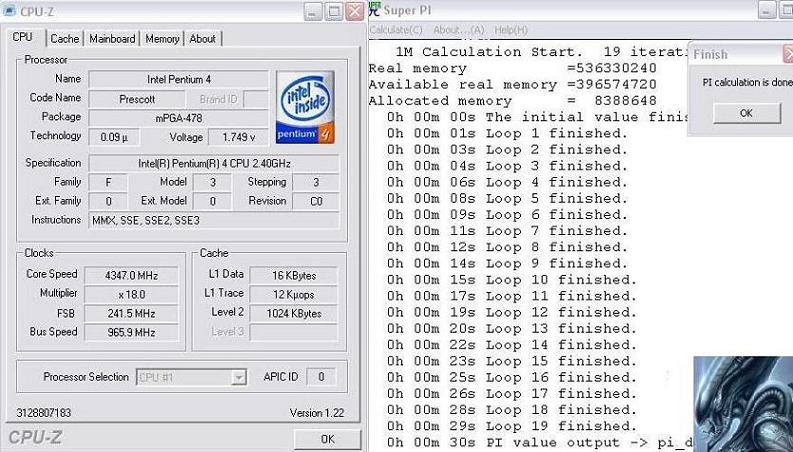Select the CPU tab
This screenshot has height=452, width=793.
coord(23,38)
